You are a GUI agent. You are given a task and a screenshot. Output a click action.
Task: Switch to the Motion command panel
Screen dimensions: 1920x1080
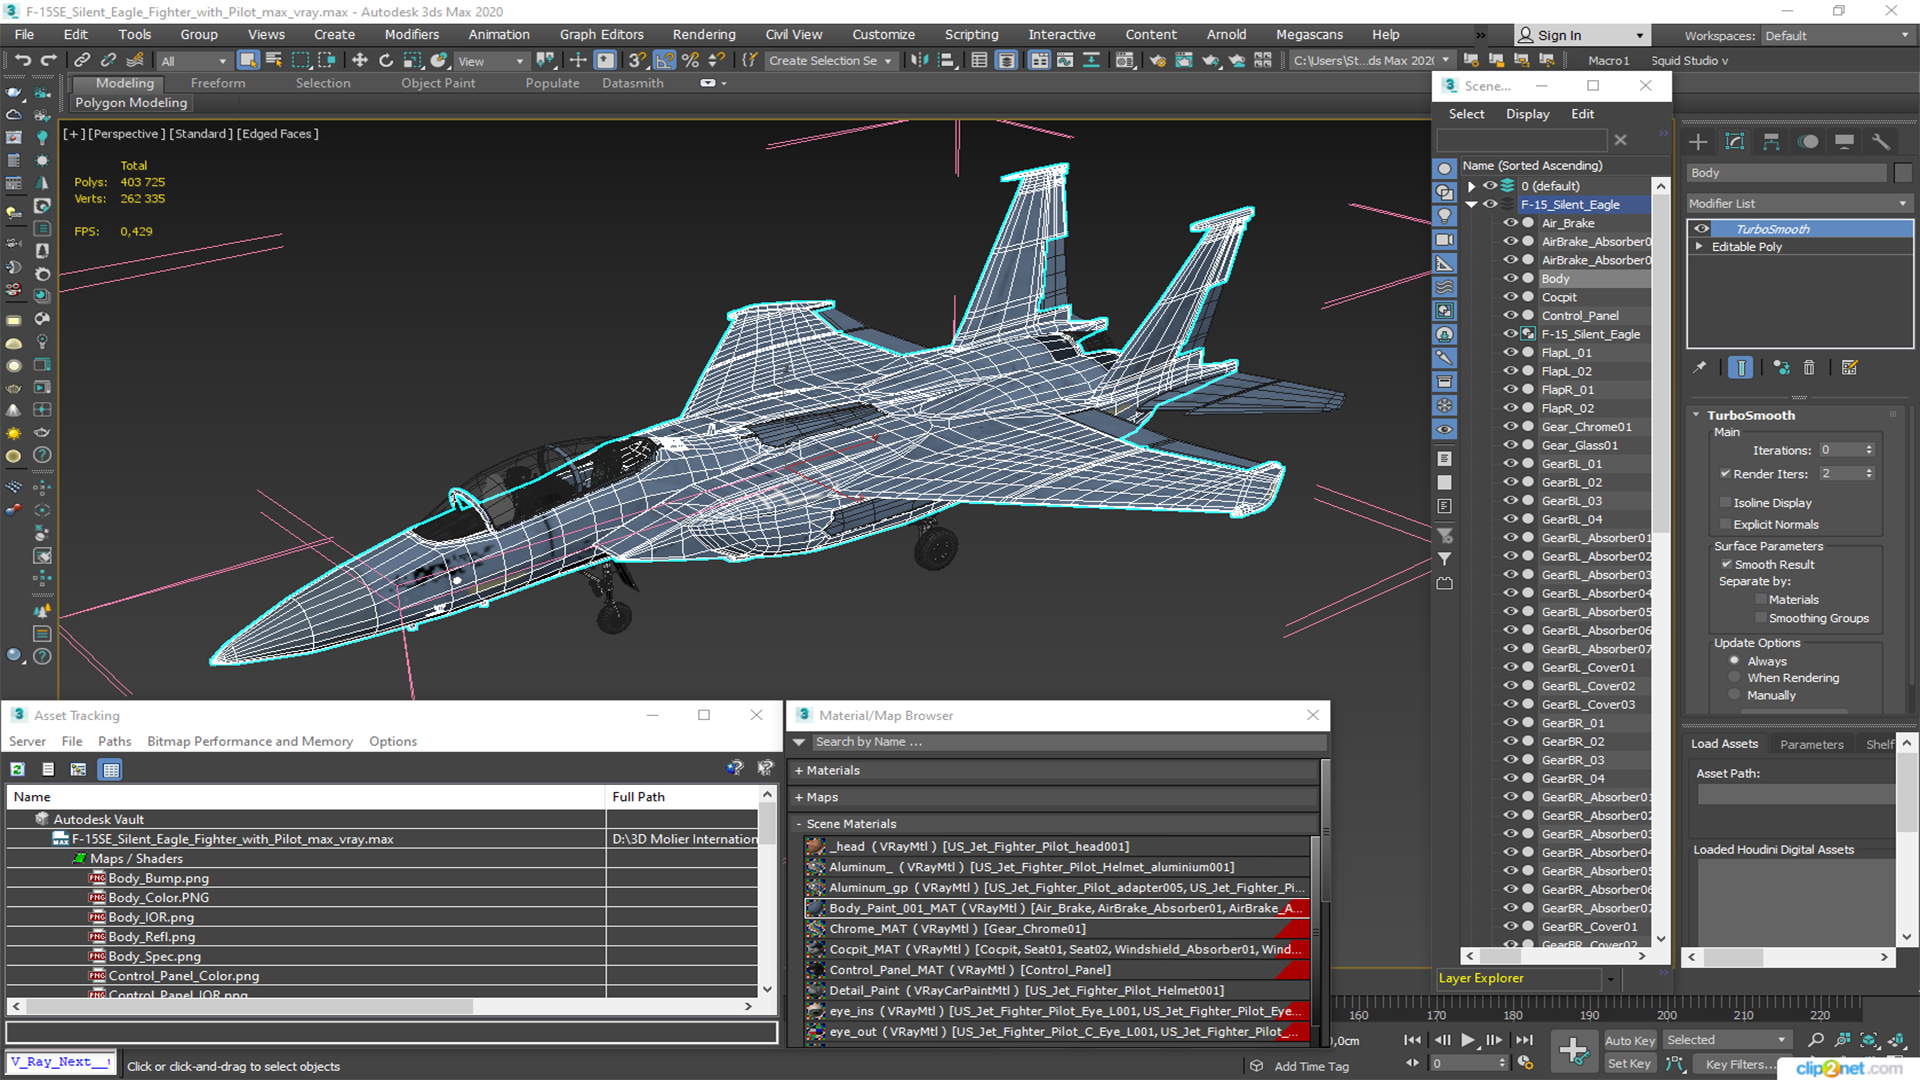pos(1808,142)
